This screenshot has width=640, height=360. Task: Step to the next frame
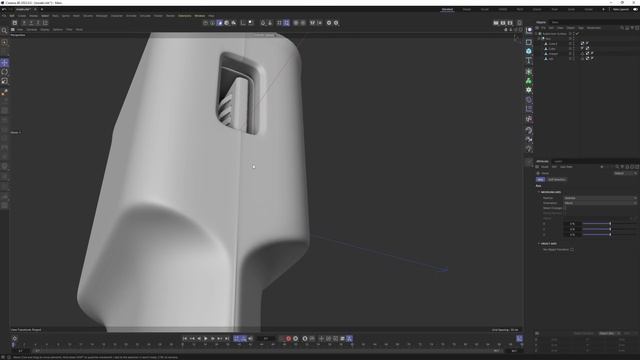[213, 338]
